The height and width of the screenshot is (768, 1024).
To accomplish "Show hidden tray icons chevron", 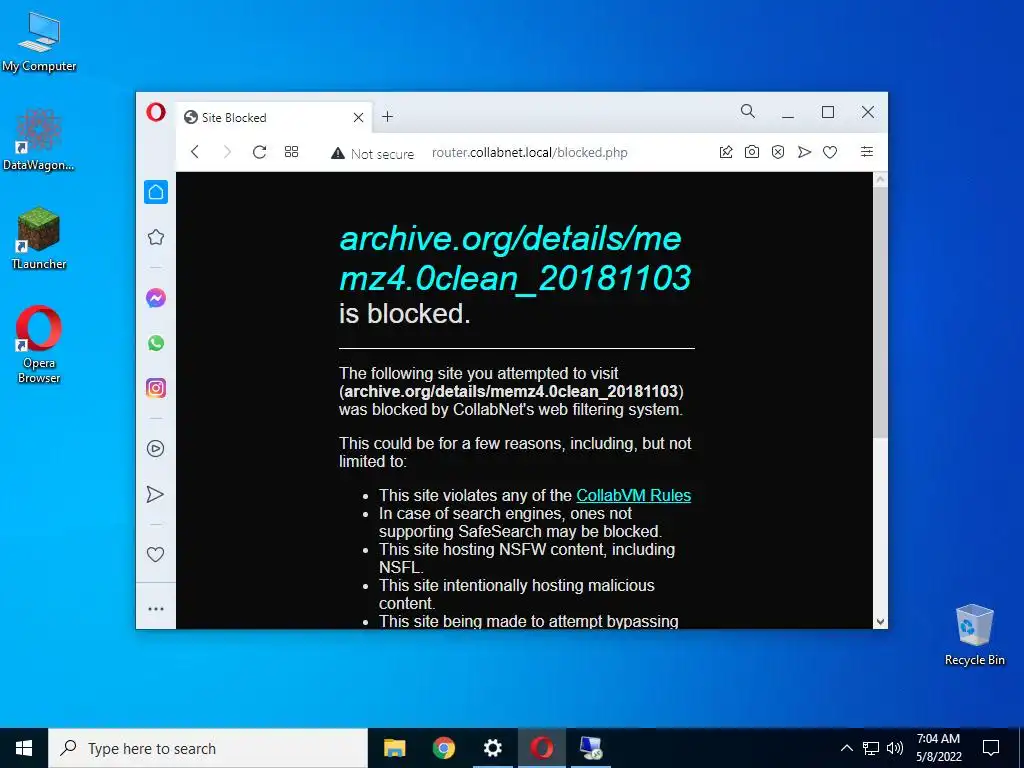I will pyautogui.click(x=846, y=748).
